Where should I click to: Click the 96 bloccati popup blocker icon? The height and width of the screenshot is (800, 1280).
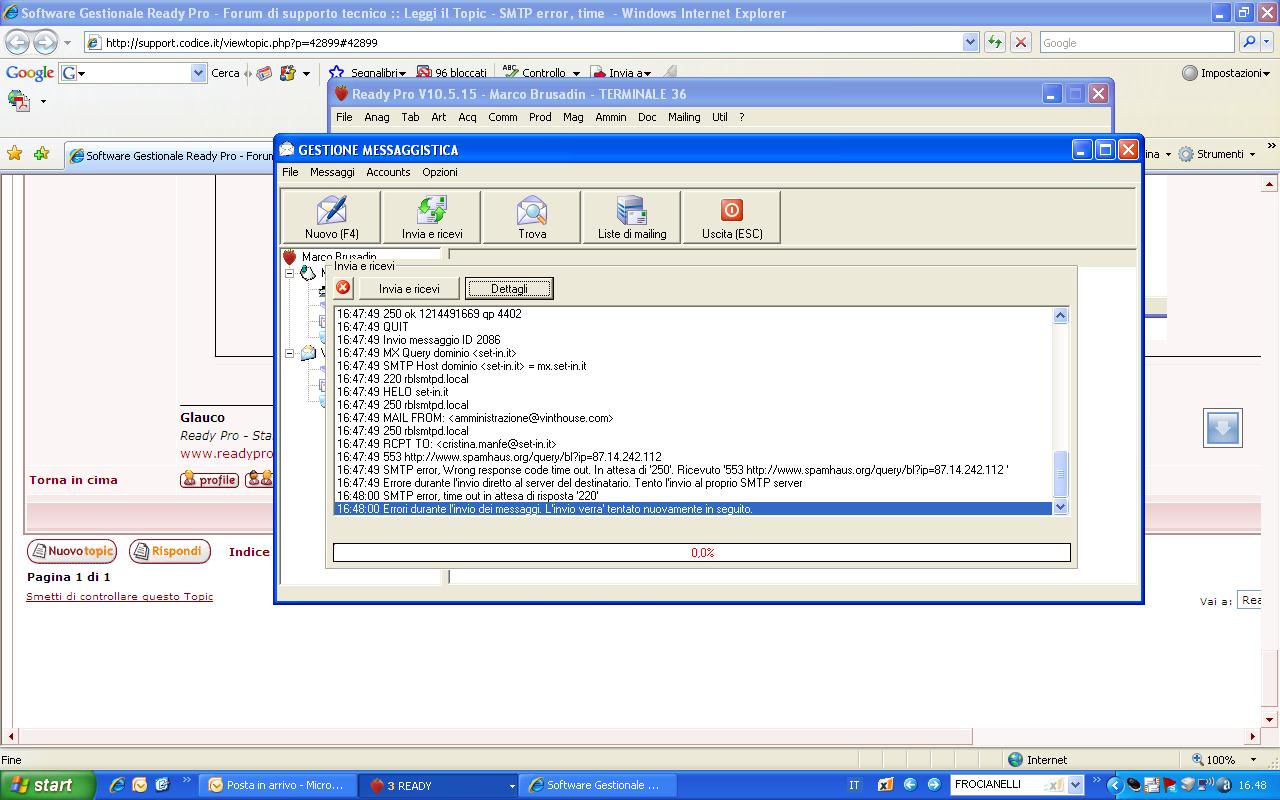[424, 73]
